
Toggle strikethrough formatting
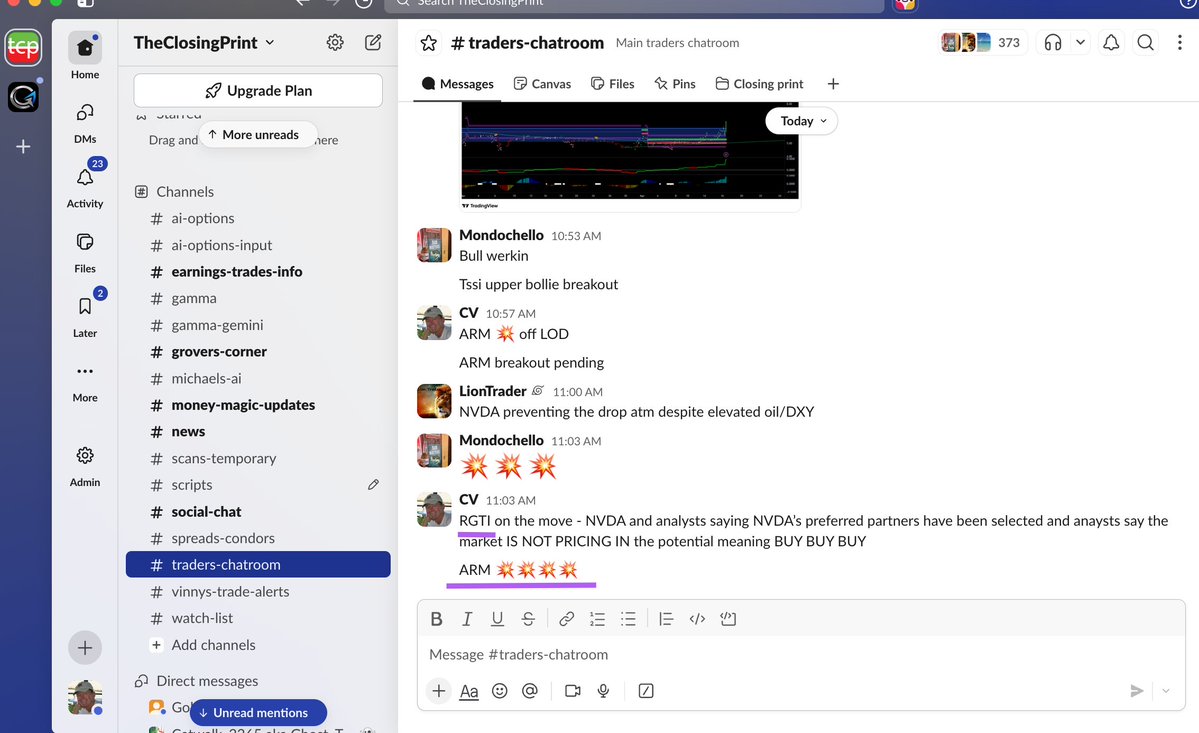pos(528,619)
